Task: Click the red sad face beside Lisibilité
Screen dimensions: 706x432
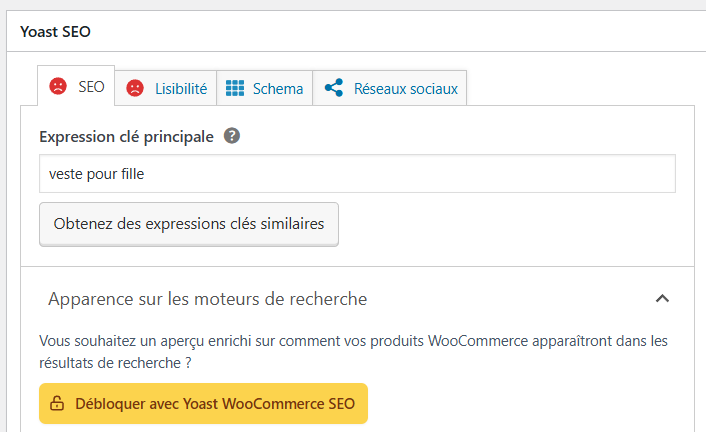Action: (135, 88)
